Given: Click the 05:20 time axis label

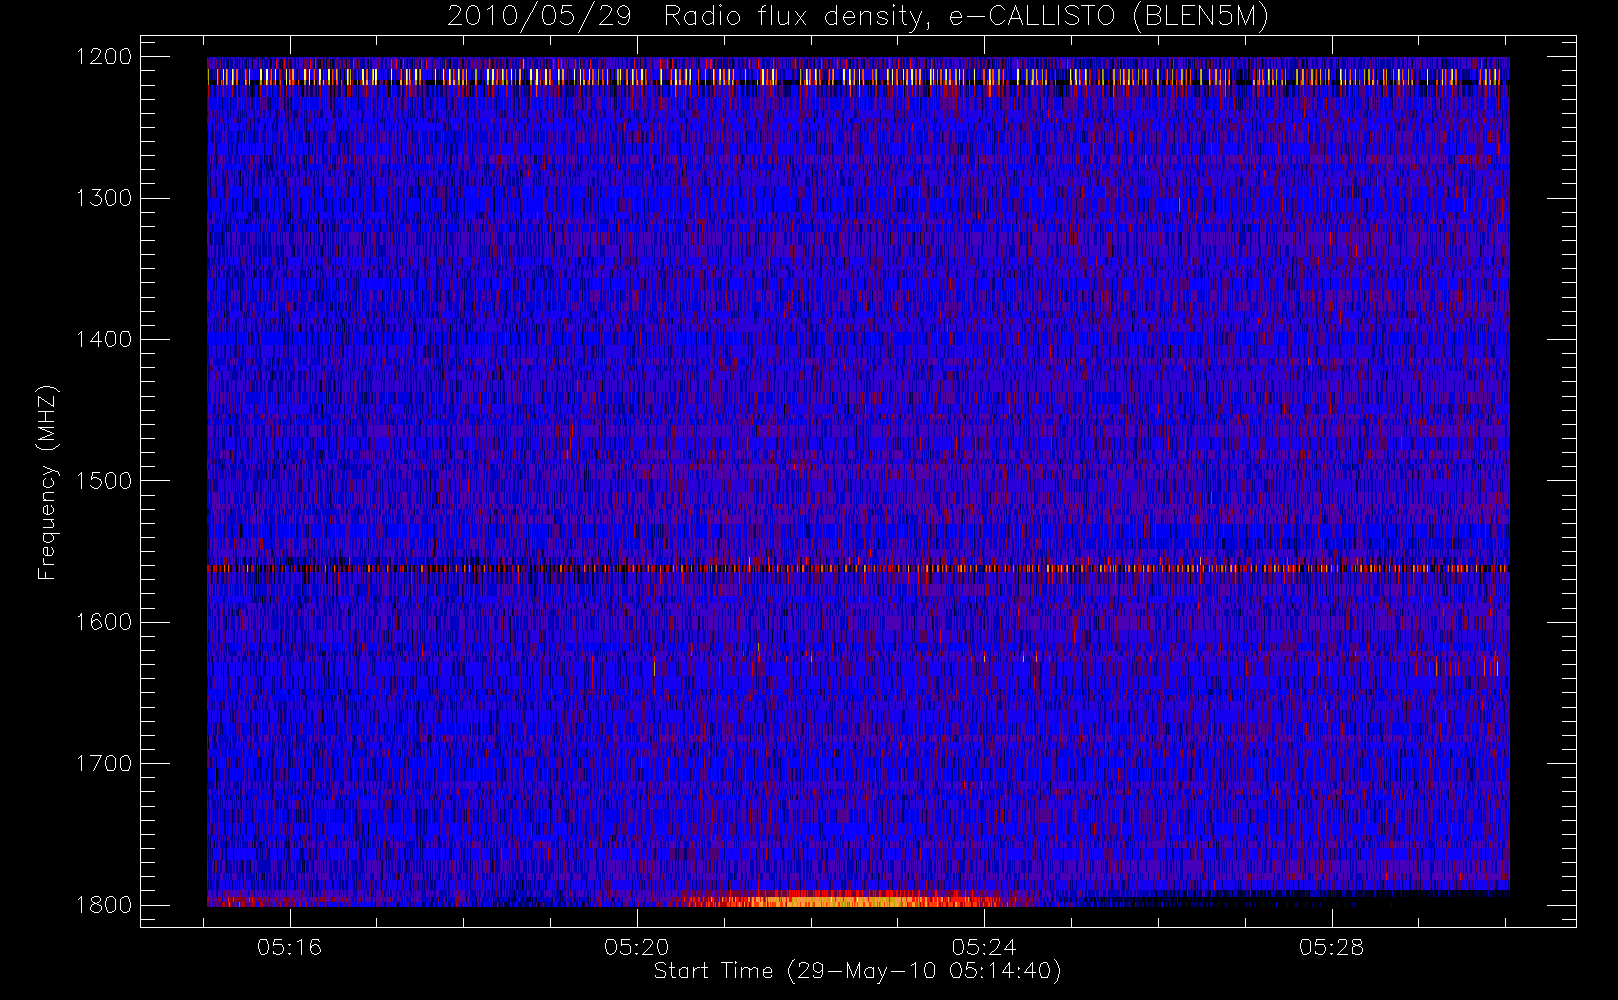Looking at the screenshot, I should 636,947.
